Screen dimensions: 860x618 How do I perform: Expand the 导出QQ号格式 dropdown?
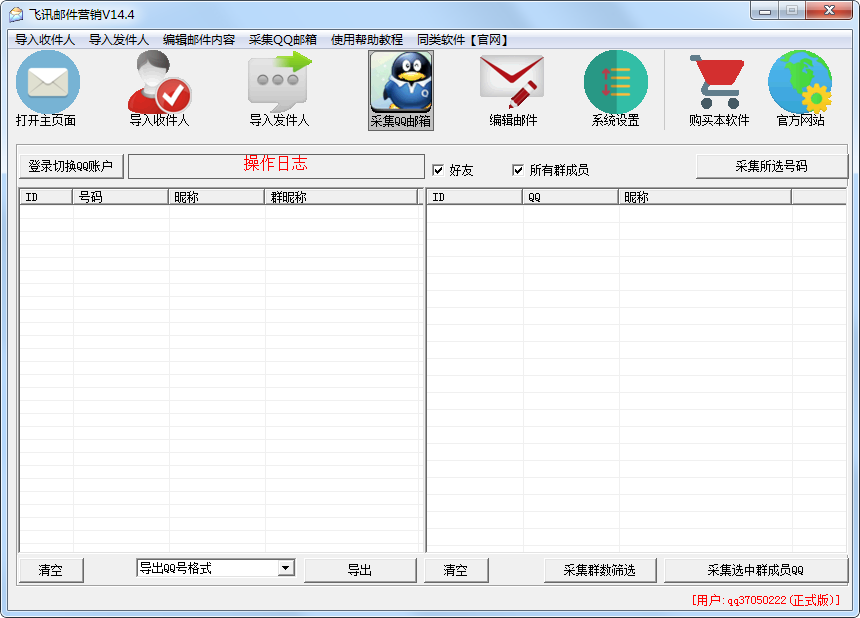click(x=286, y=568)
